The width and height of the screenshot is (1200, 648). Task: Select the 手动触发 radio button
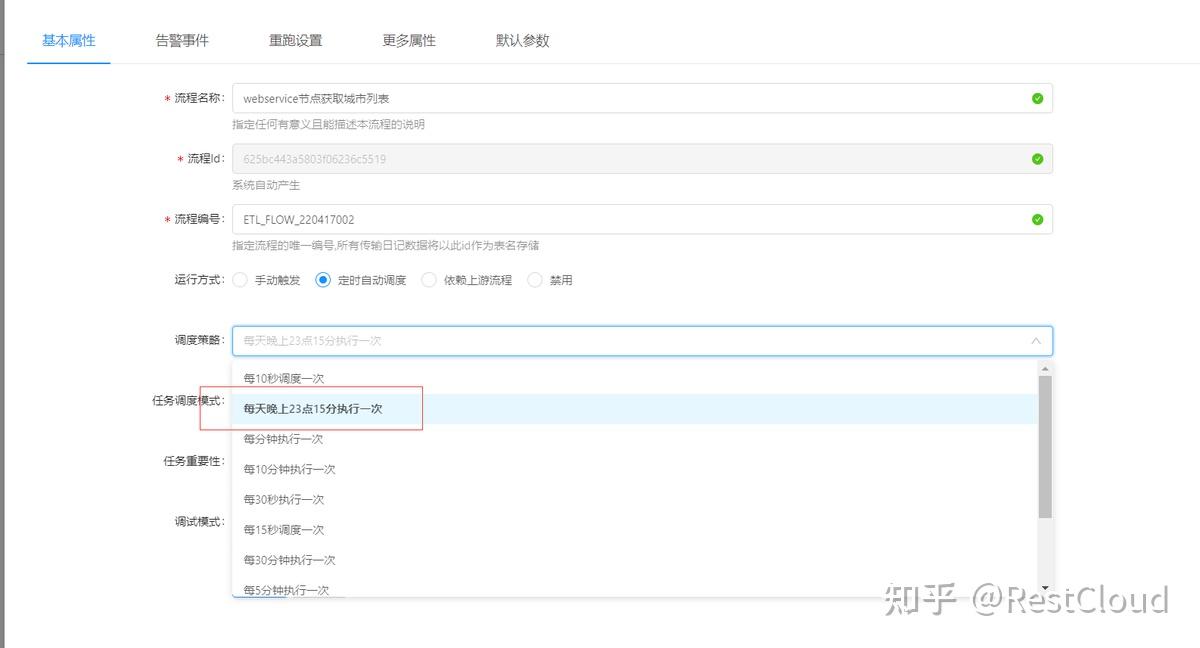point(240,280)
